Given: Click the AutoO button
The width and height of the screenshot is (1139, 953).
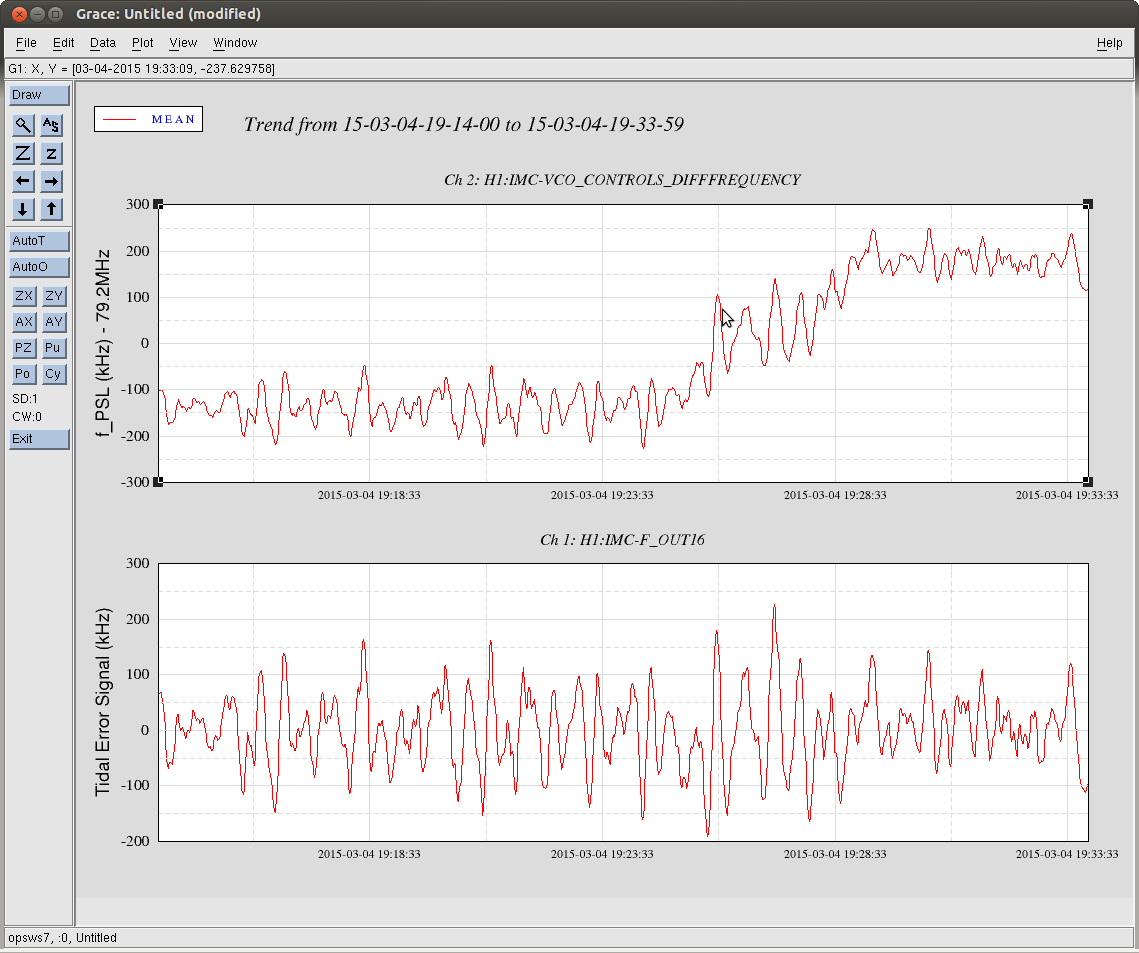Looking at the screenshot, I should (39, 267).
